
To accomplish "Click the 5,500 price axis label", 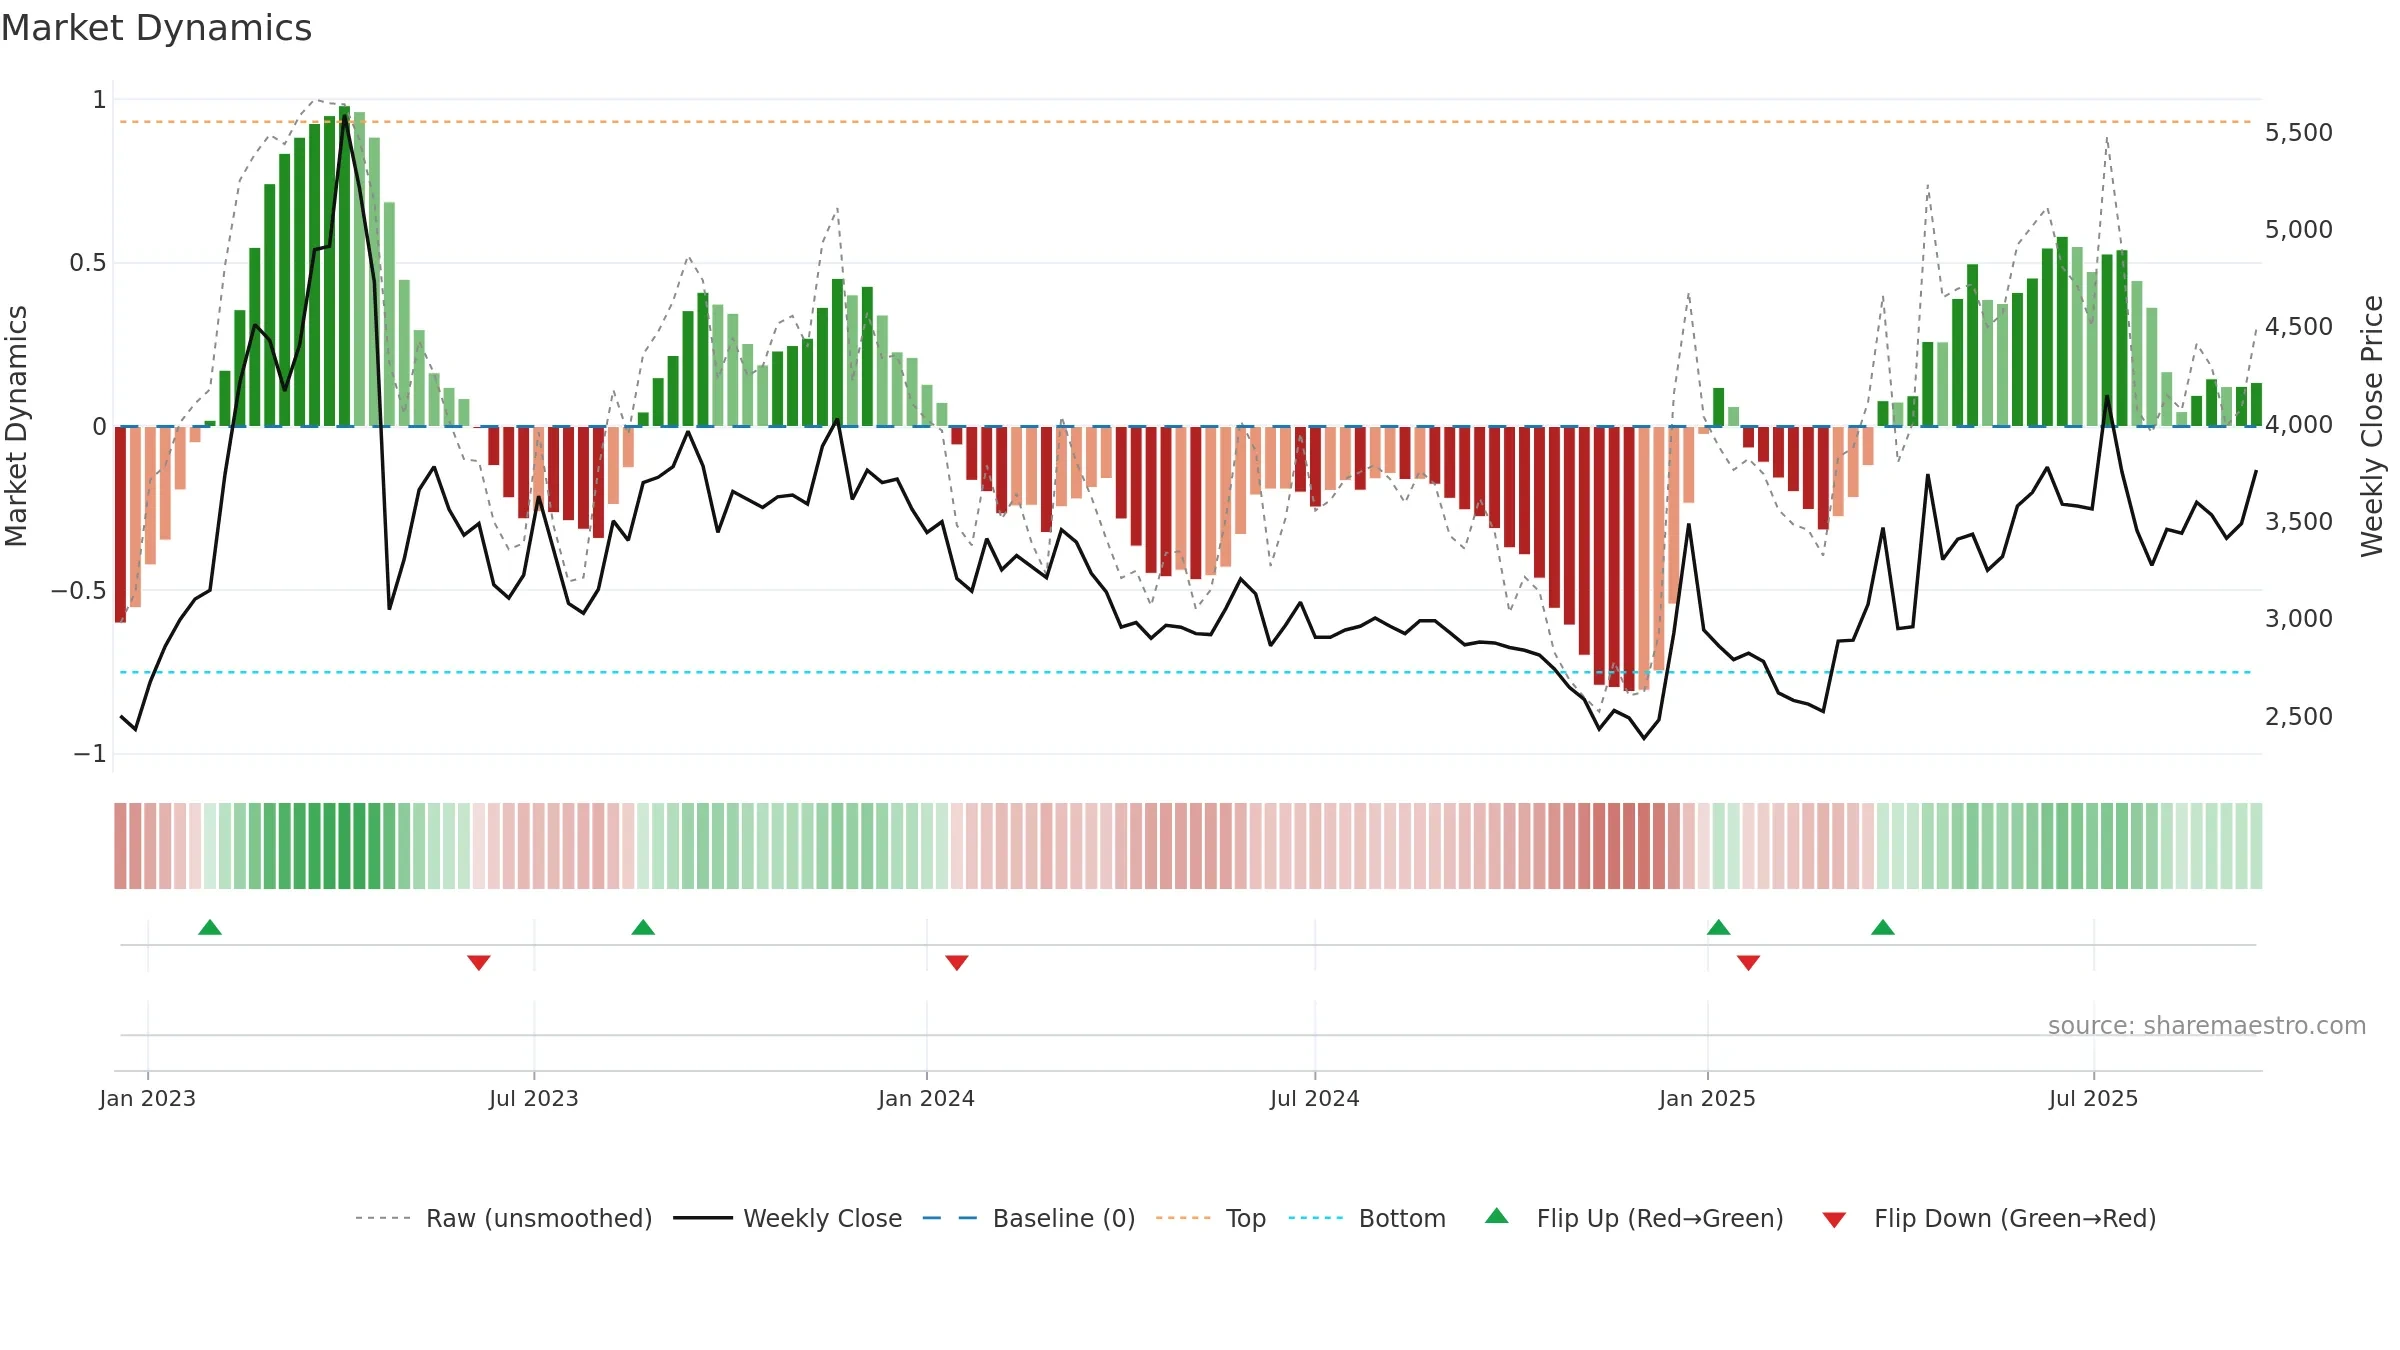I will 2299,133.
